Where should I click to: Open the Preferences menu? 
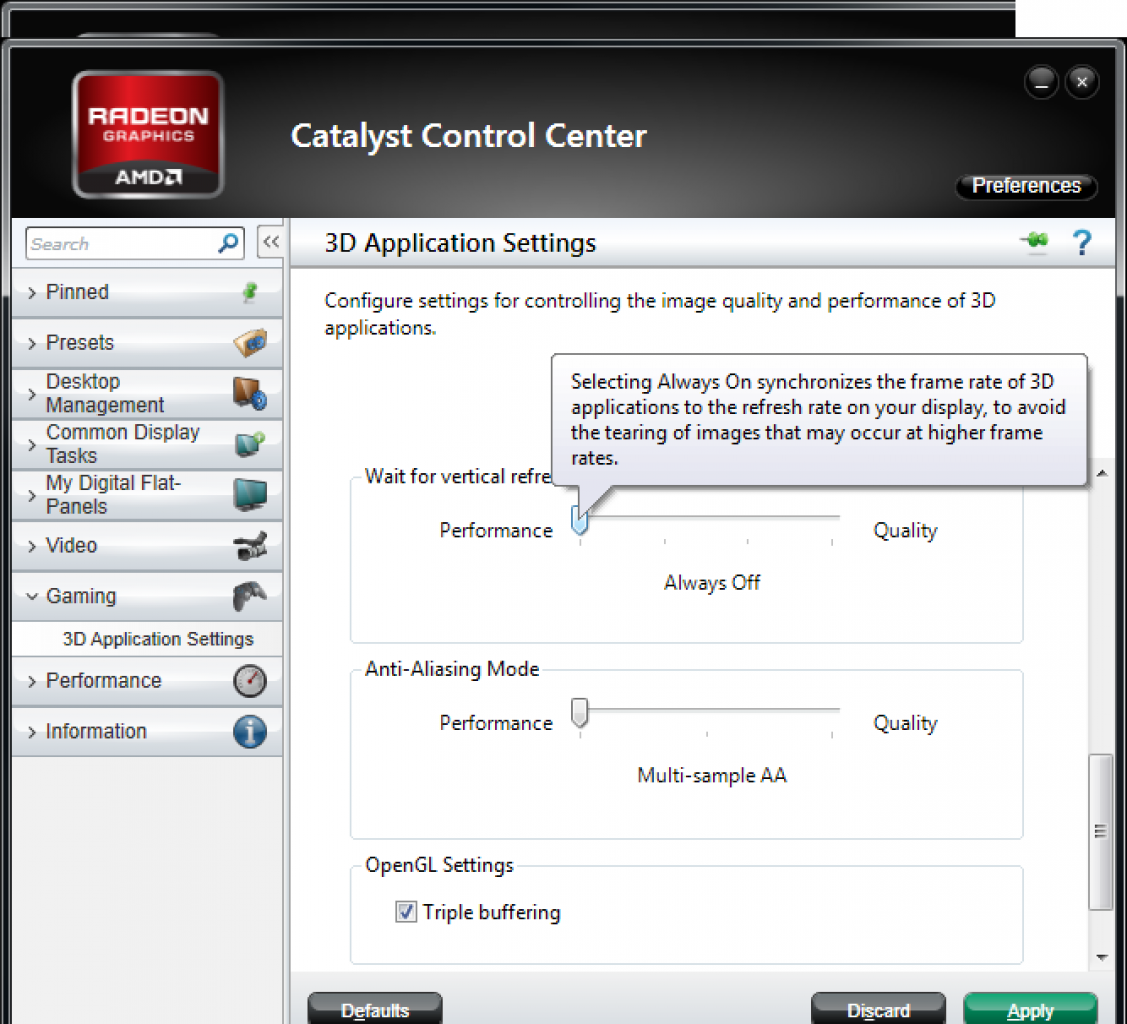point(1026,185)
